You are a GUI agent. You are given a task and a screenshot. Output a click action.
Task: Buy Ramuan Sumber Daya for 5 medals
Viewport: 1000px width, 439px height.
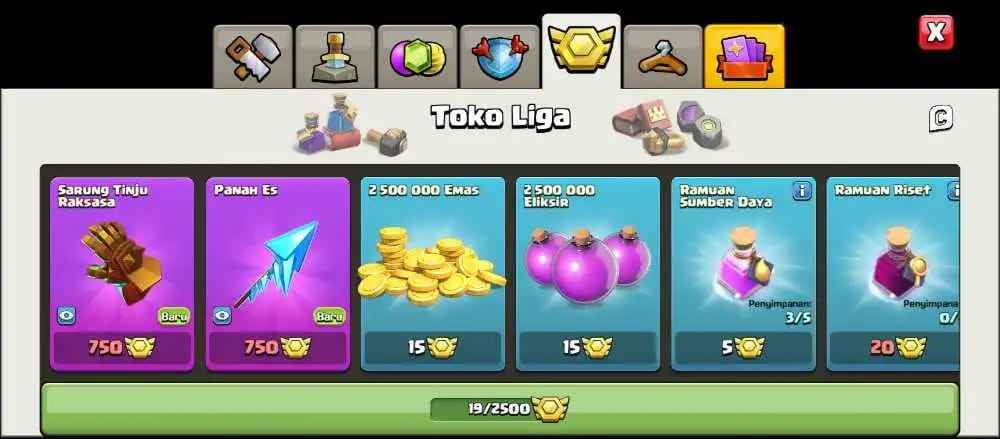[x=744, y=347]
